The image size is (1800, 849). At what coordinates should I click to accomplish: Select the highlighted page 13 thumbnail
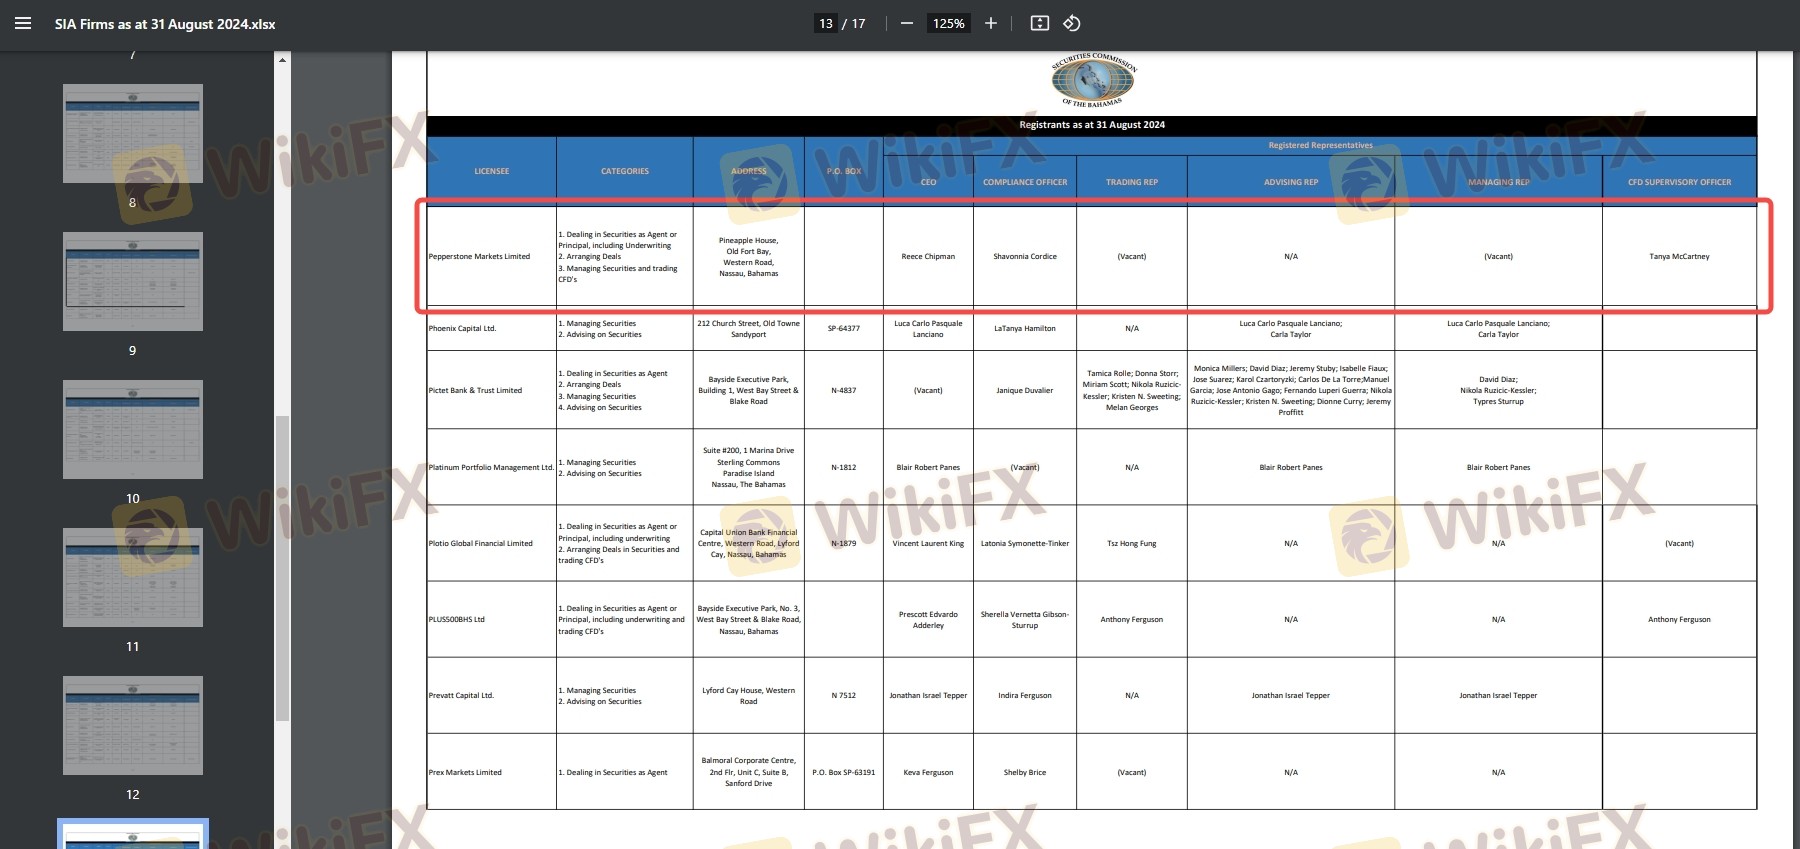pos(133,836)
